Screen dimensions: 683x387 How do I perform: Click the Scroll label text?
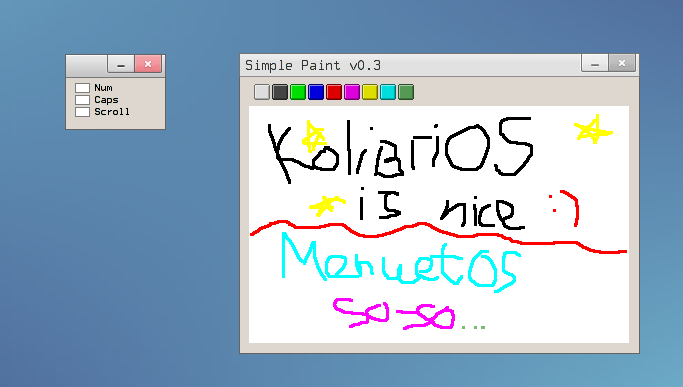(112, 112)
